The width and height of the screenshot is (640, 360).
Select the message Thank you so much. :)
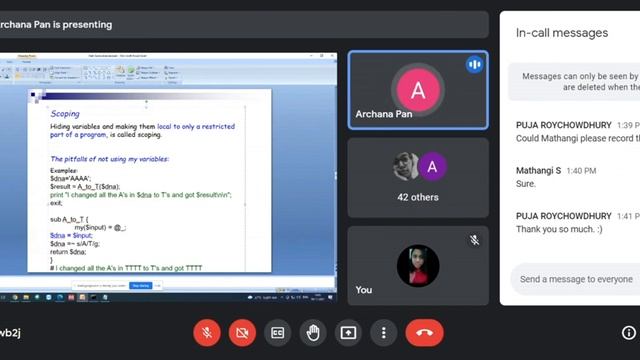559,229
